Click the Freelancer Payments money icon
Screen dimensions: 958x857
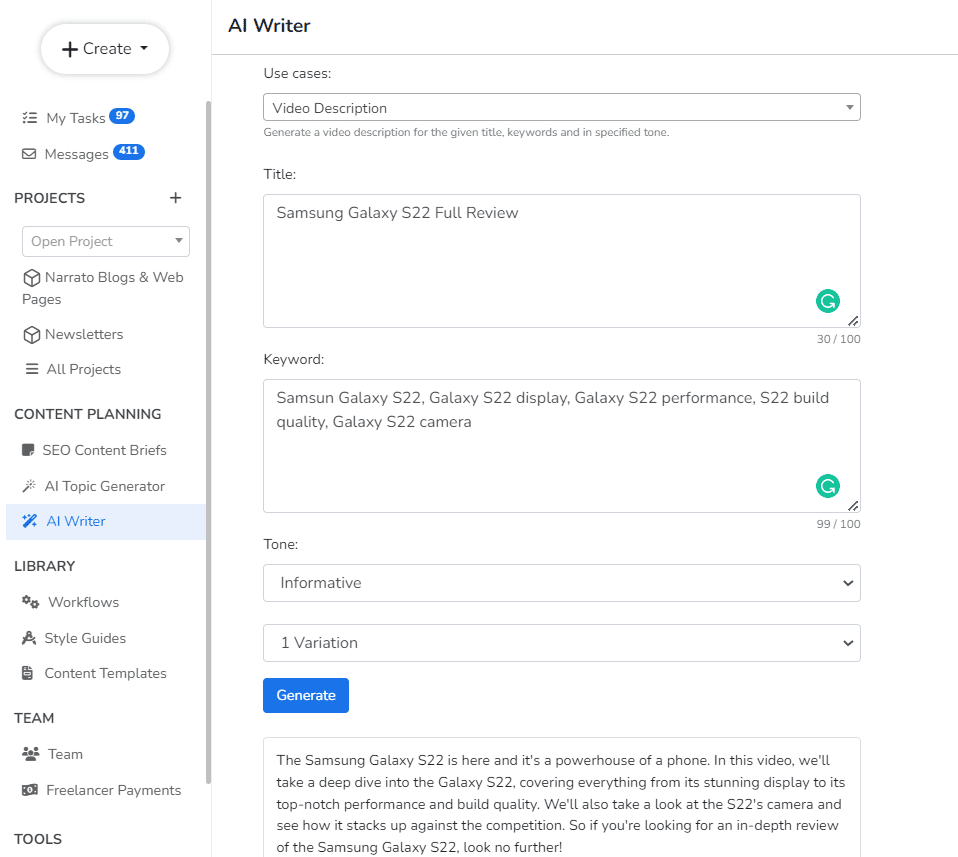[x=29, y=790]
